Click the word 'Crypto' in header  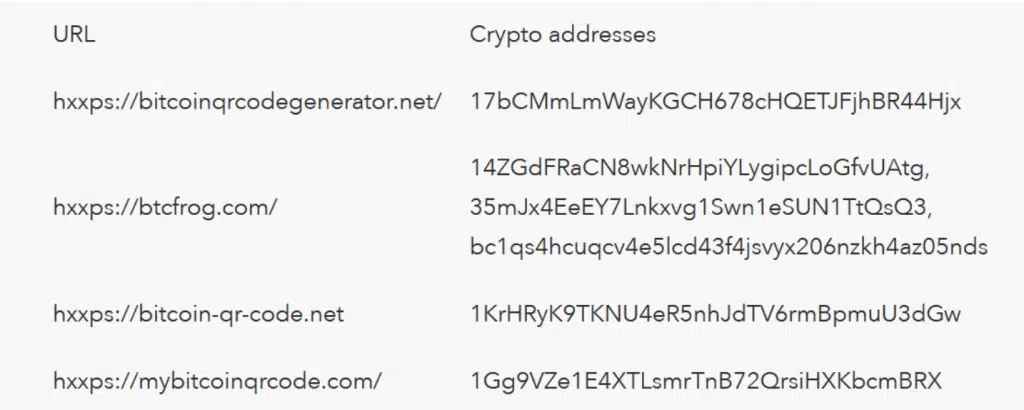505,36
